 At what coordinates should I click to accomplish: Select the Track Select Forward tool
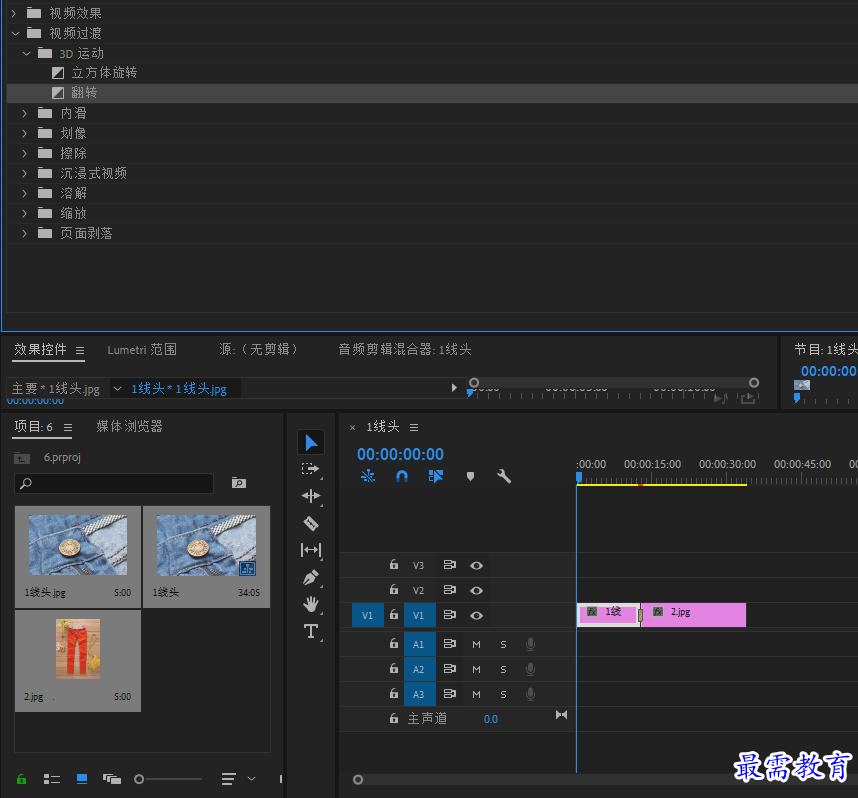coord(310,469)
